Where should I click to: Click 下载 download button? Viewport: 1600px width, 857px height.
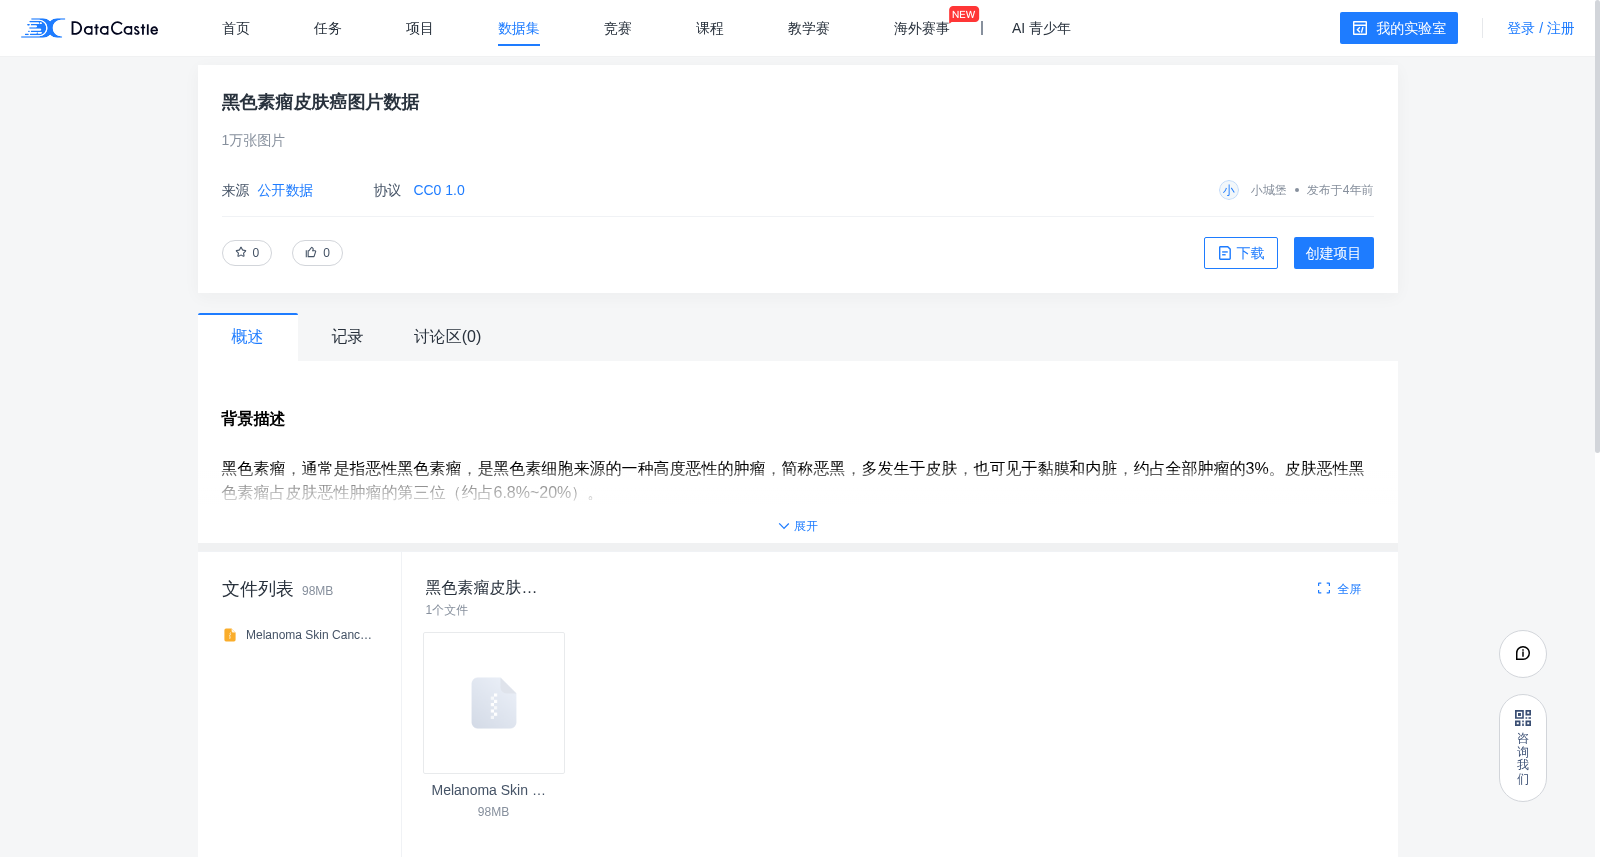pyautogui.click(x=1241, y=253)
